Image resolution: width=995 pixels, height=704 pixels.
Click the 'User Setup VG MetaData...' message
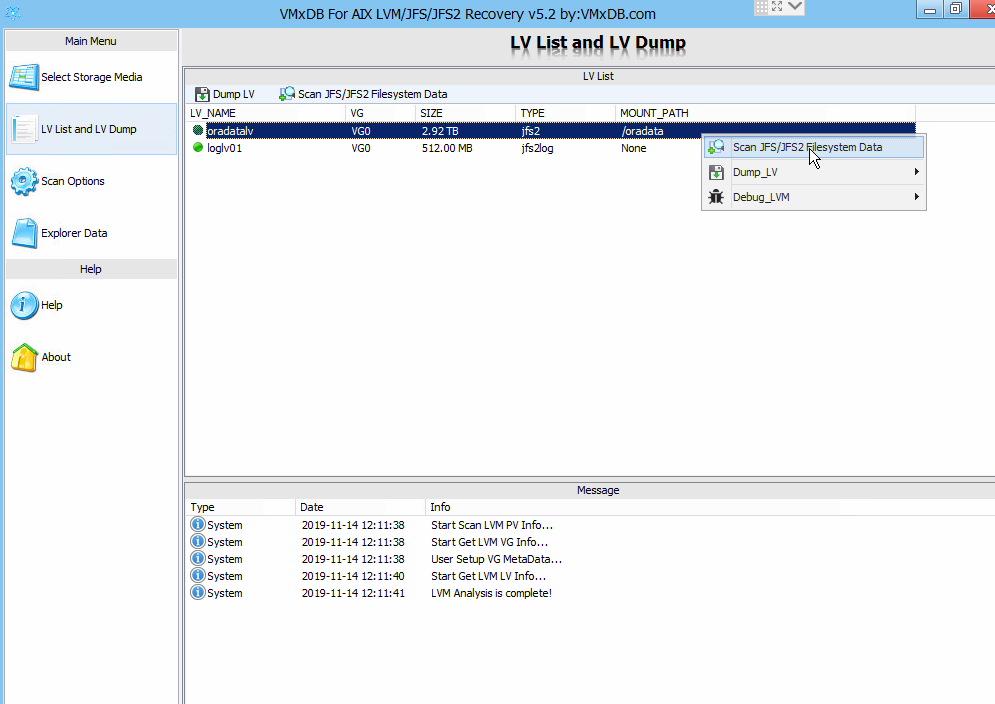click(x=496, y=559)
